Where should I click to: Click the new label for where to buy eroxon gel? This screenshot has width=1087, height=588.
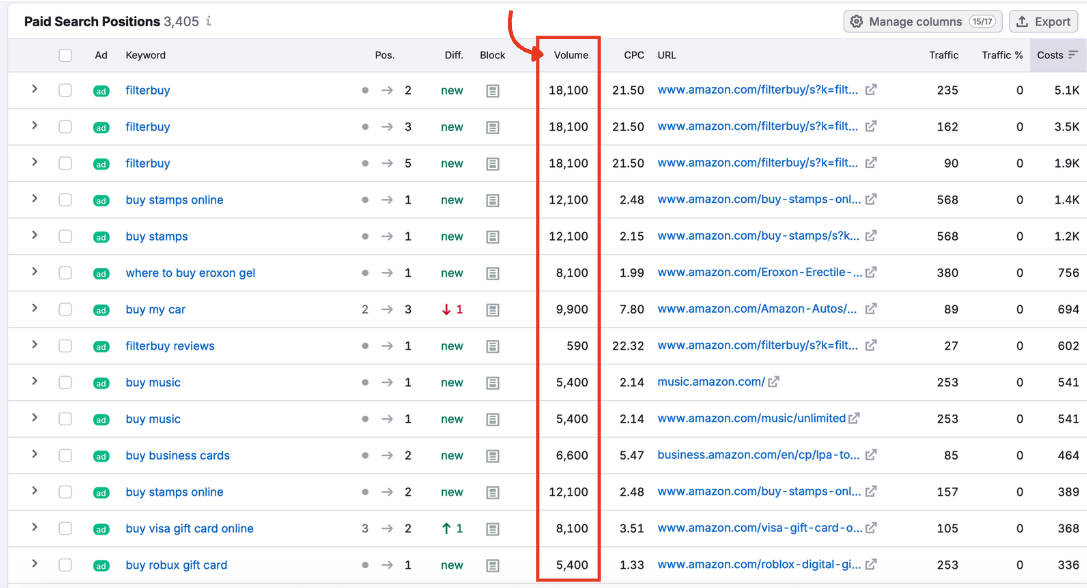(x=452, y=273)
